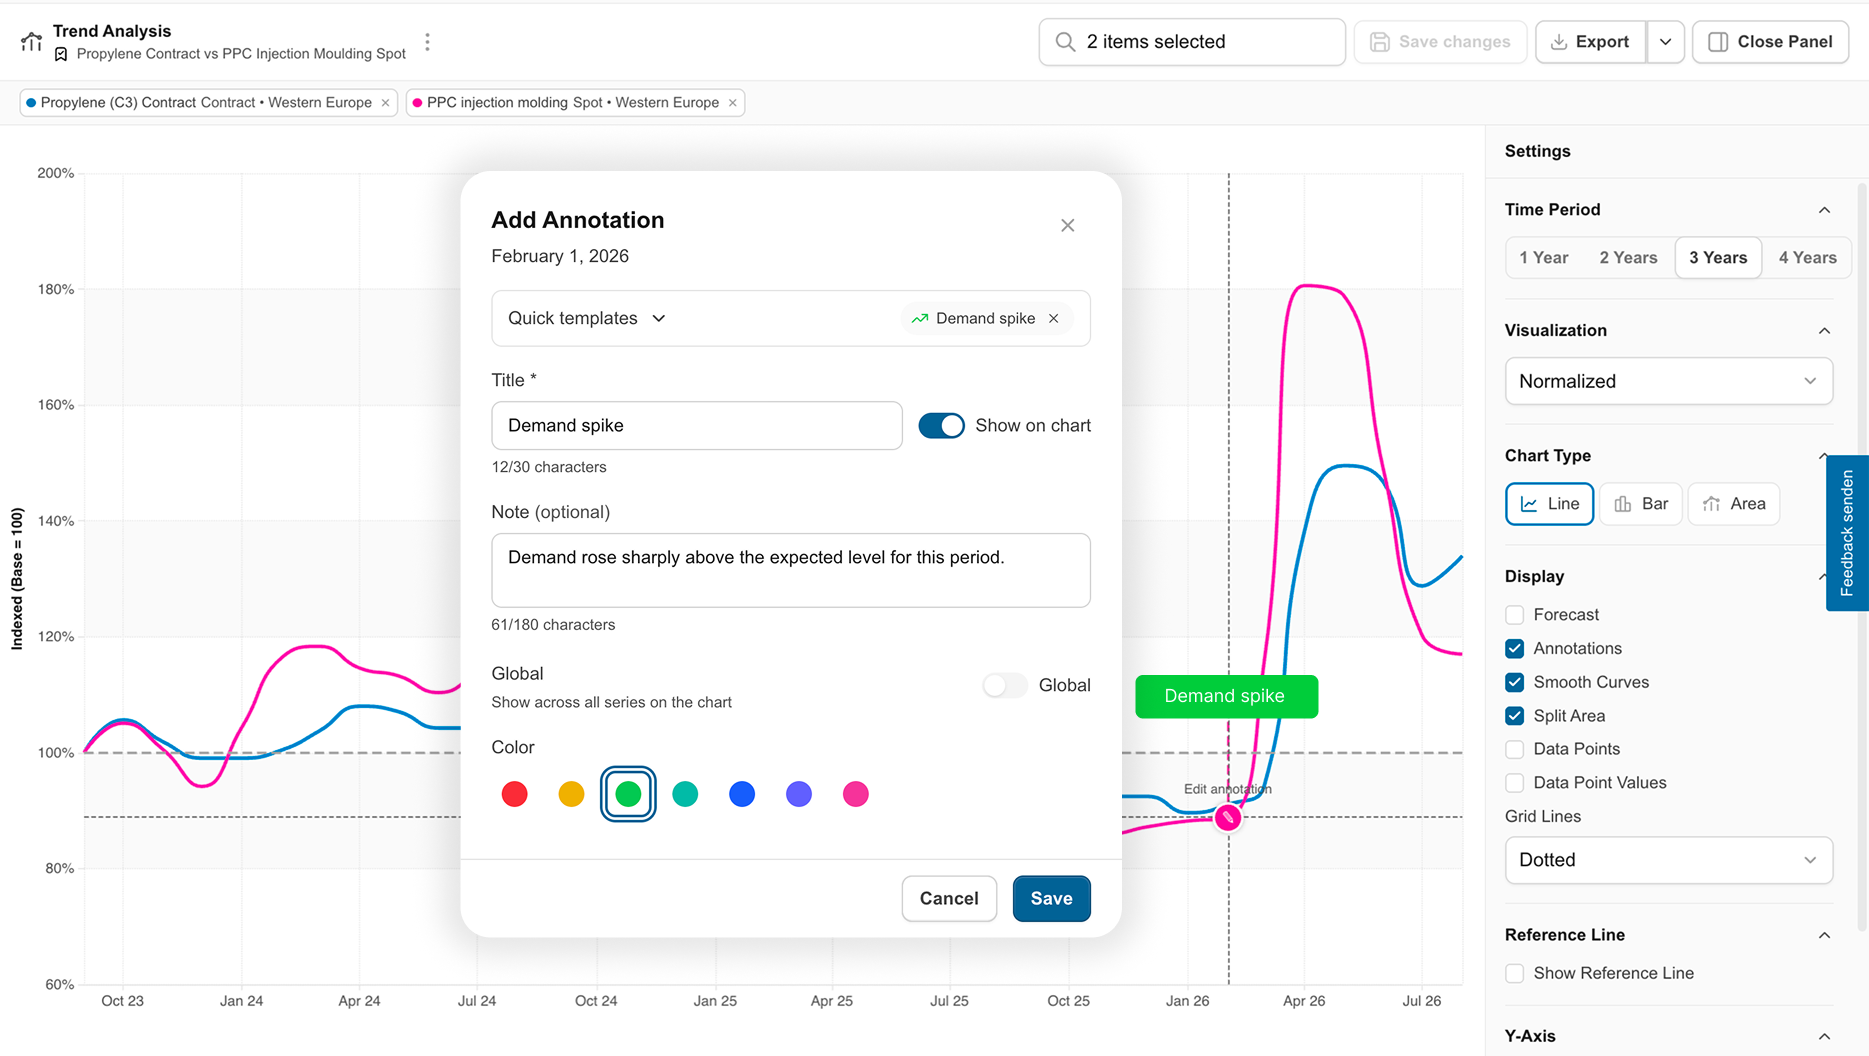Open the Export options dropdown arrow
Viewport: 1869px width, 1056px height.
click(x=1665, y=42)
